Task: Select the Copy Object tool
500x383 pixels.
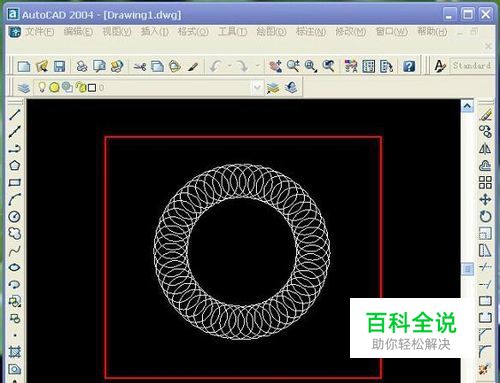Action: click(485, 132)
